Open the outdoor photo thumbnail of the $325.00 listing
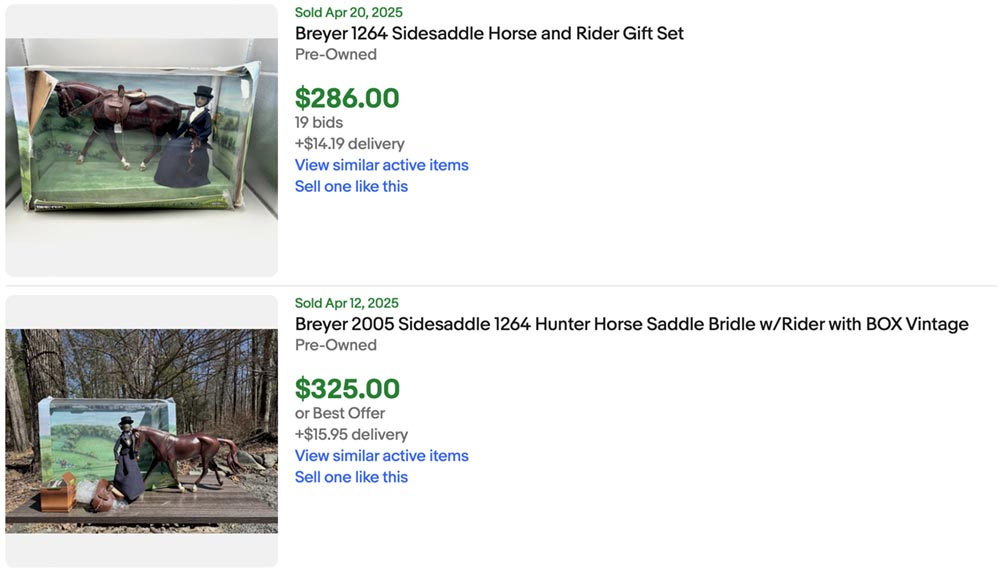This screenshot has height=575, width=1000. 141,430
